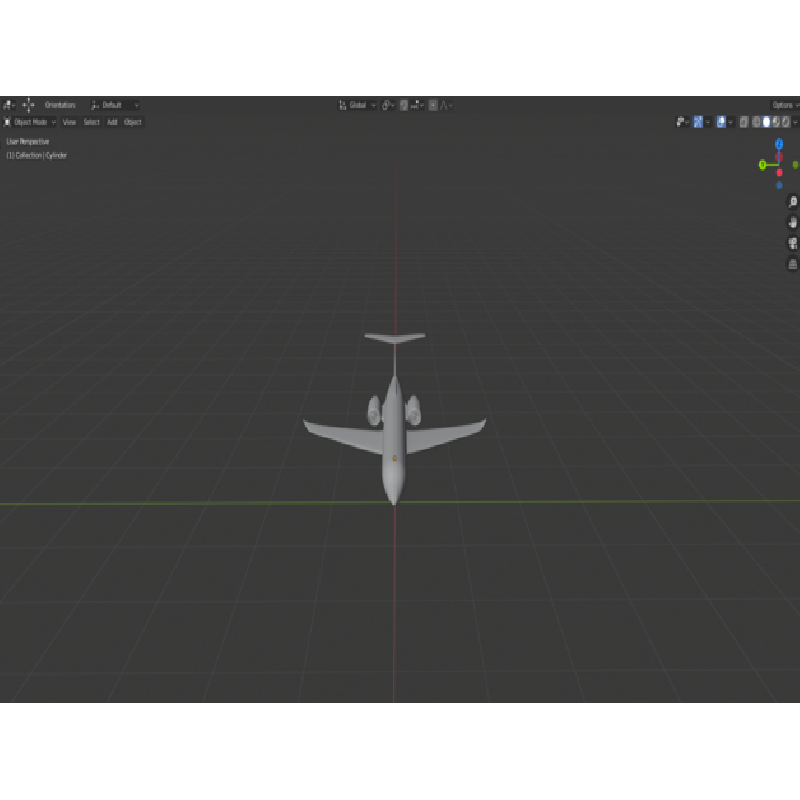Select the wireframe viewport shading icon
The height and width of the screenshot is (800, 800).
point(756,122)
